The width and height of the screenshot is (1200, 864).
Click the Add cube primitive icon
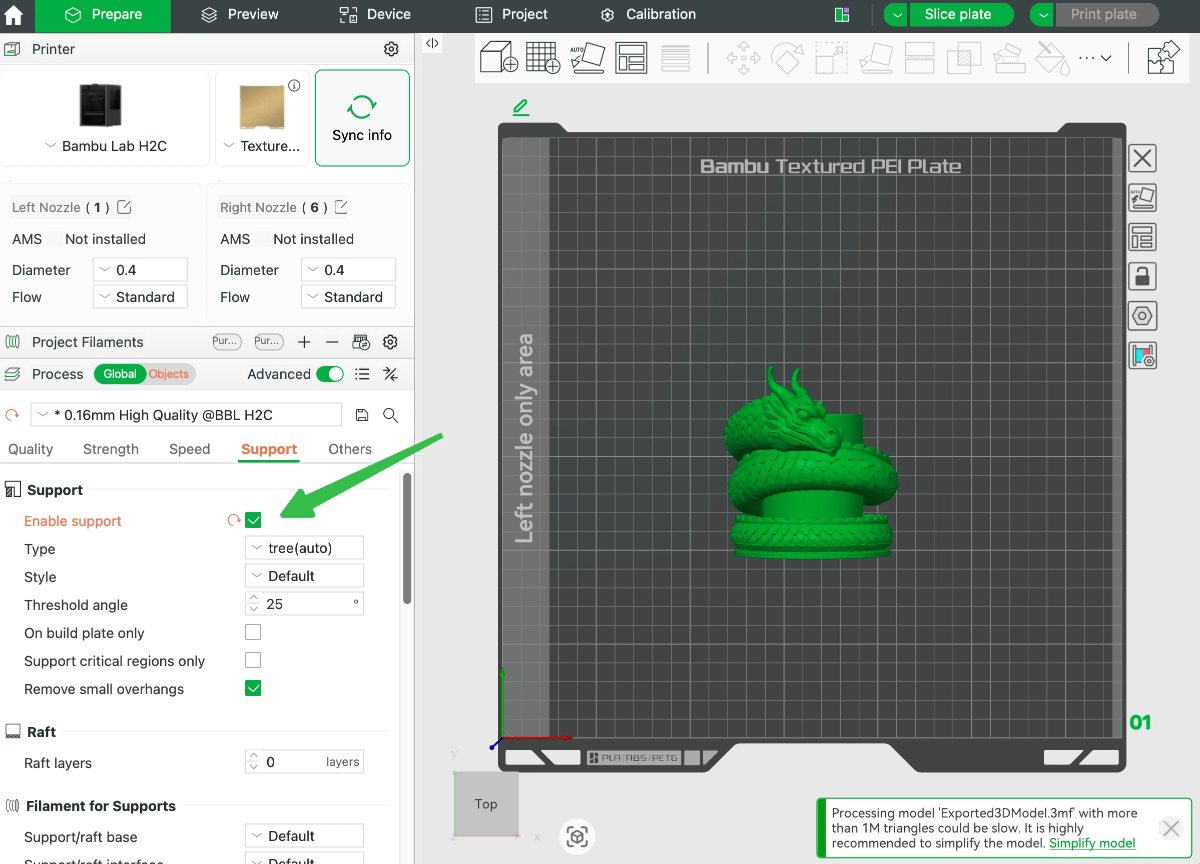pyautogui.click(x=498, y=57)
